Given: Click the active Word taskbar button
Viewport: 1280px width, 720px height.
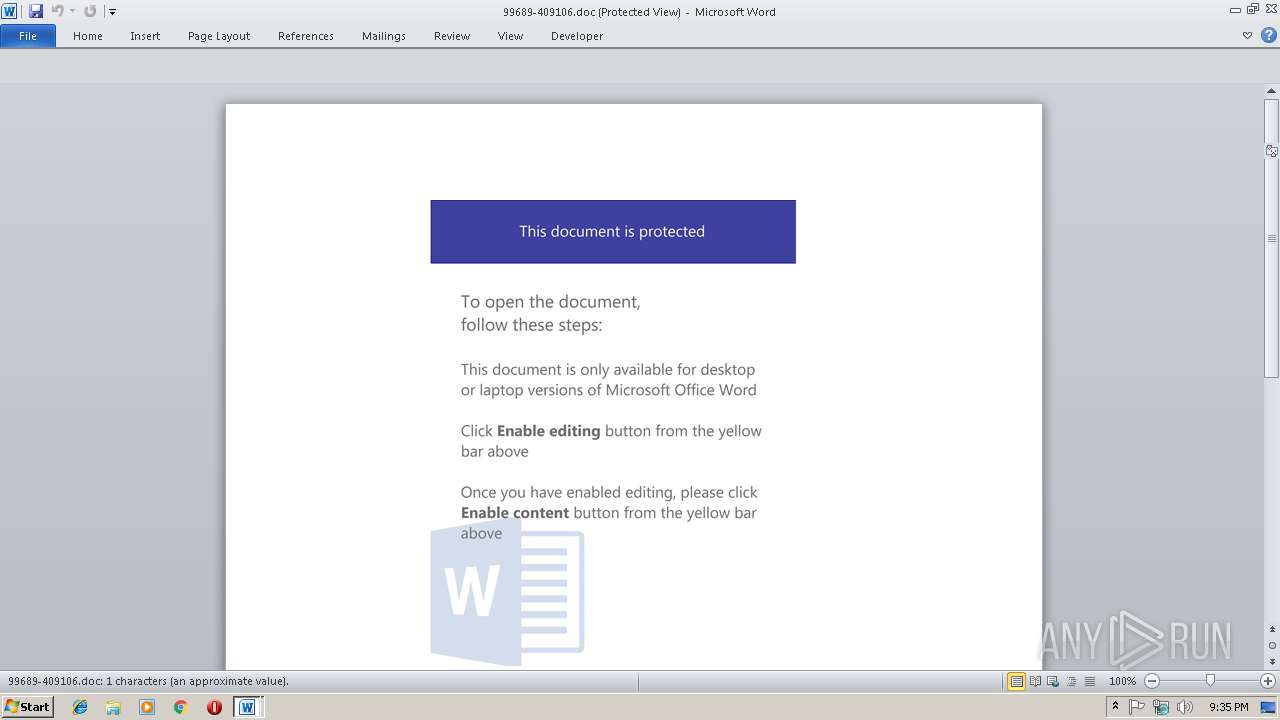Looking at the screenshot, I should click(x=247, y=707).
